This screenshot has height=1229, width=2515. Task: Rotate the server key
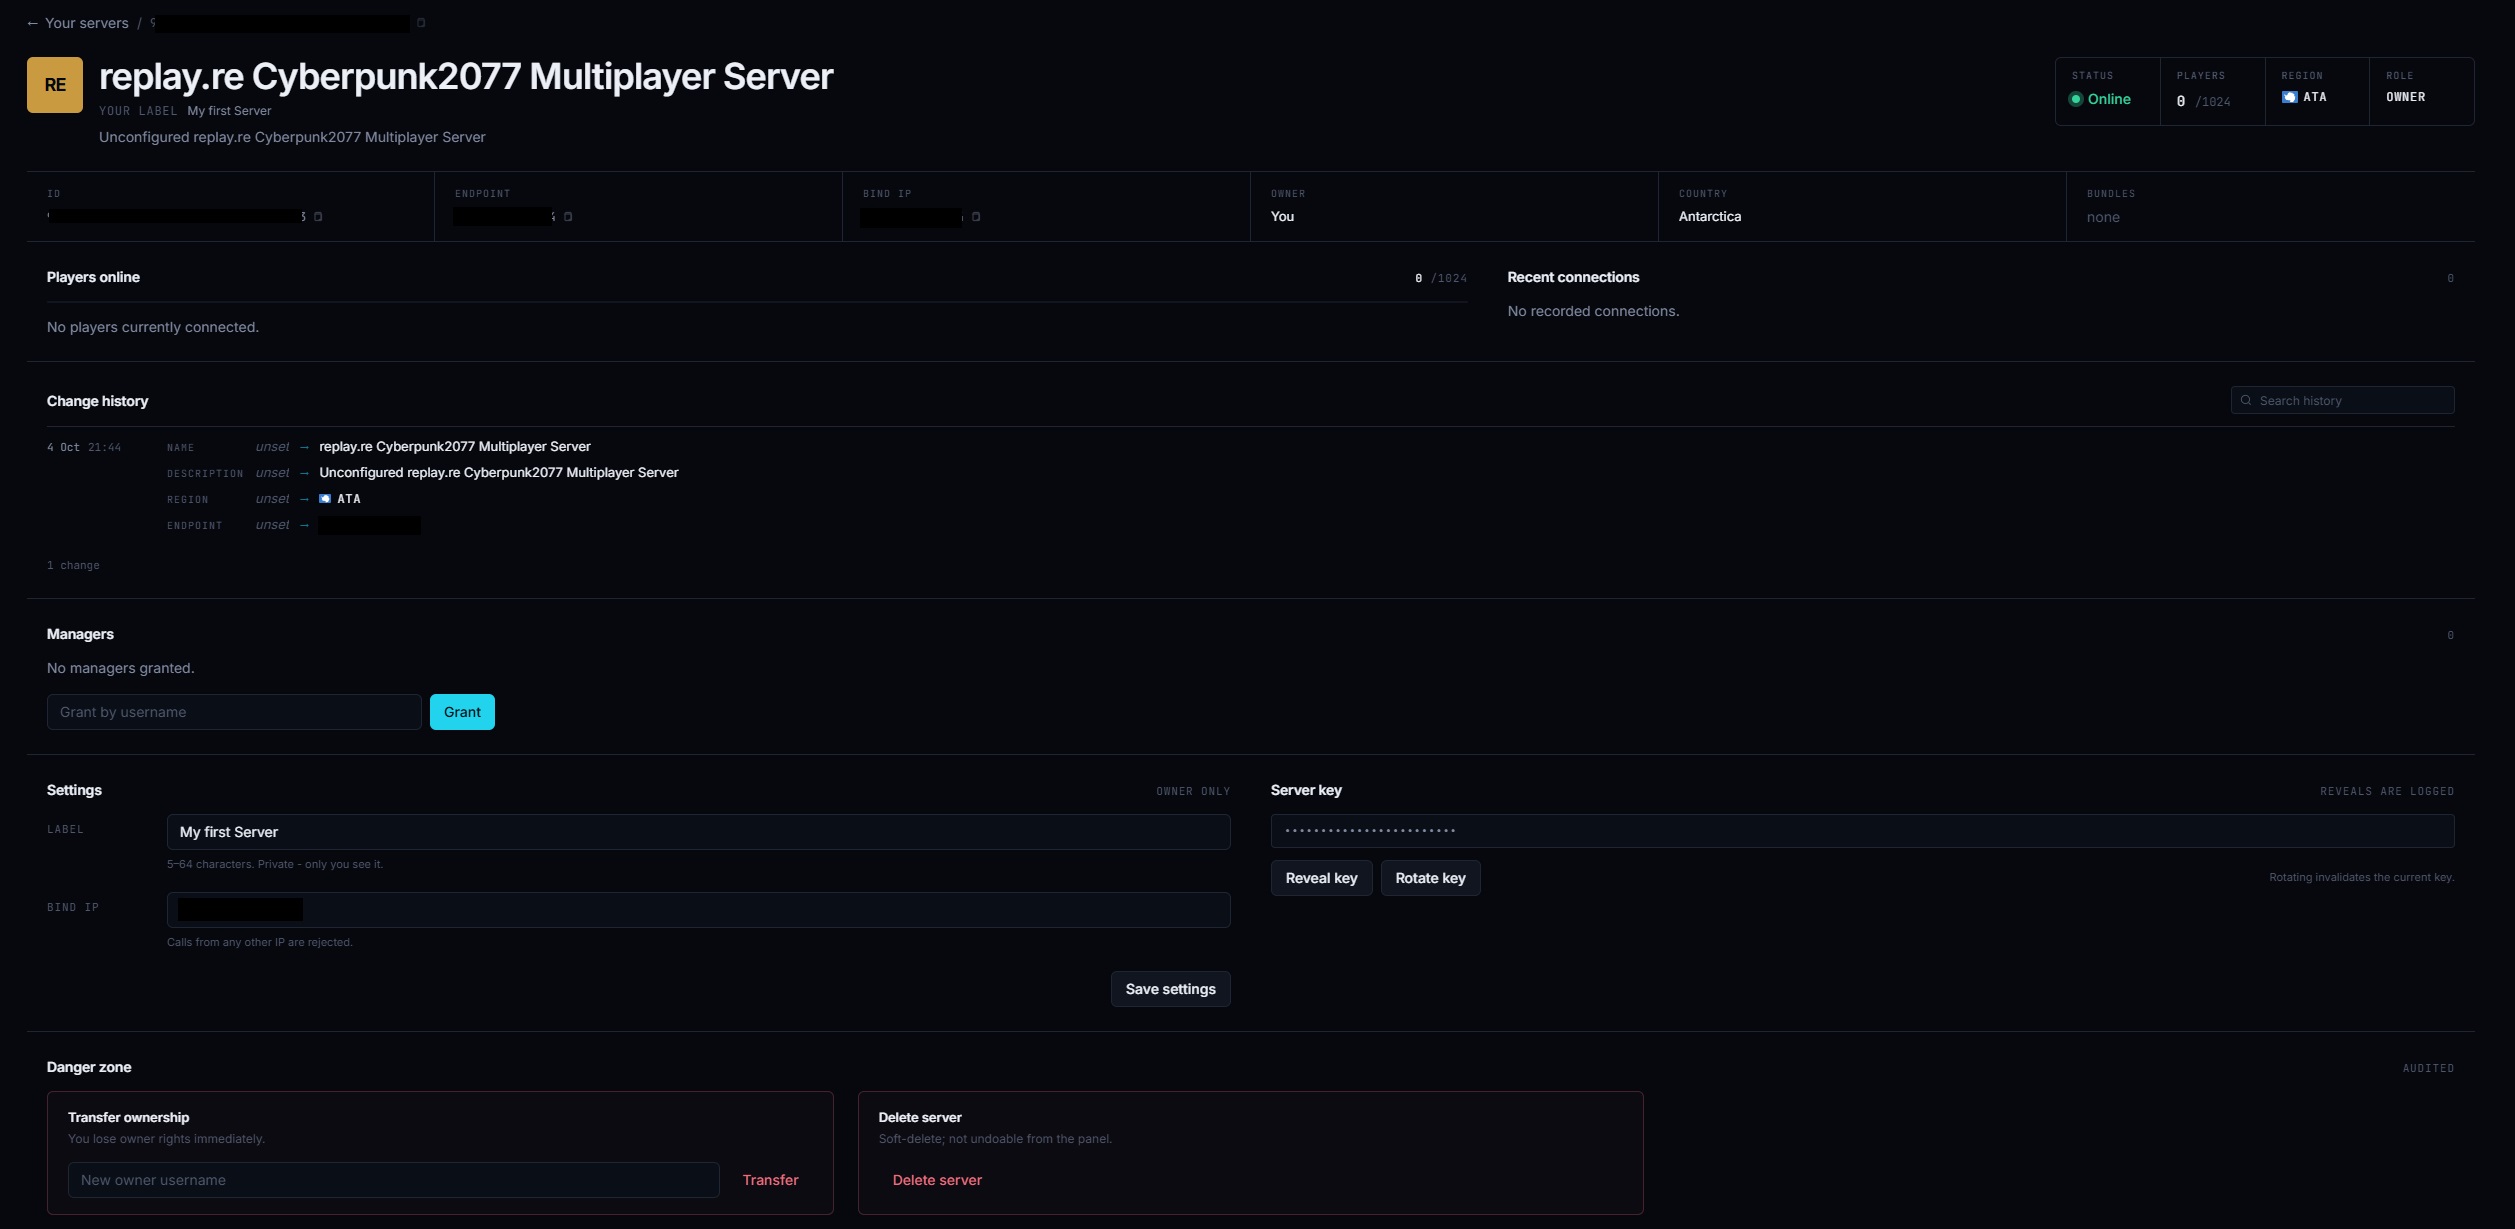pyautogui.click(x=1430, y=878)
